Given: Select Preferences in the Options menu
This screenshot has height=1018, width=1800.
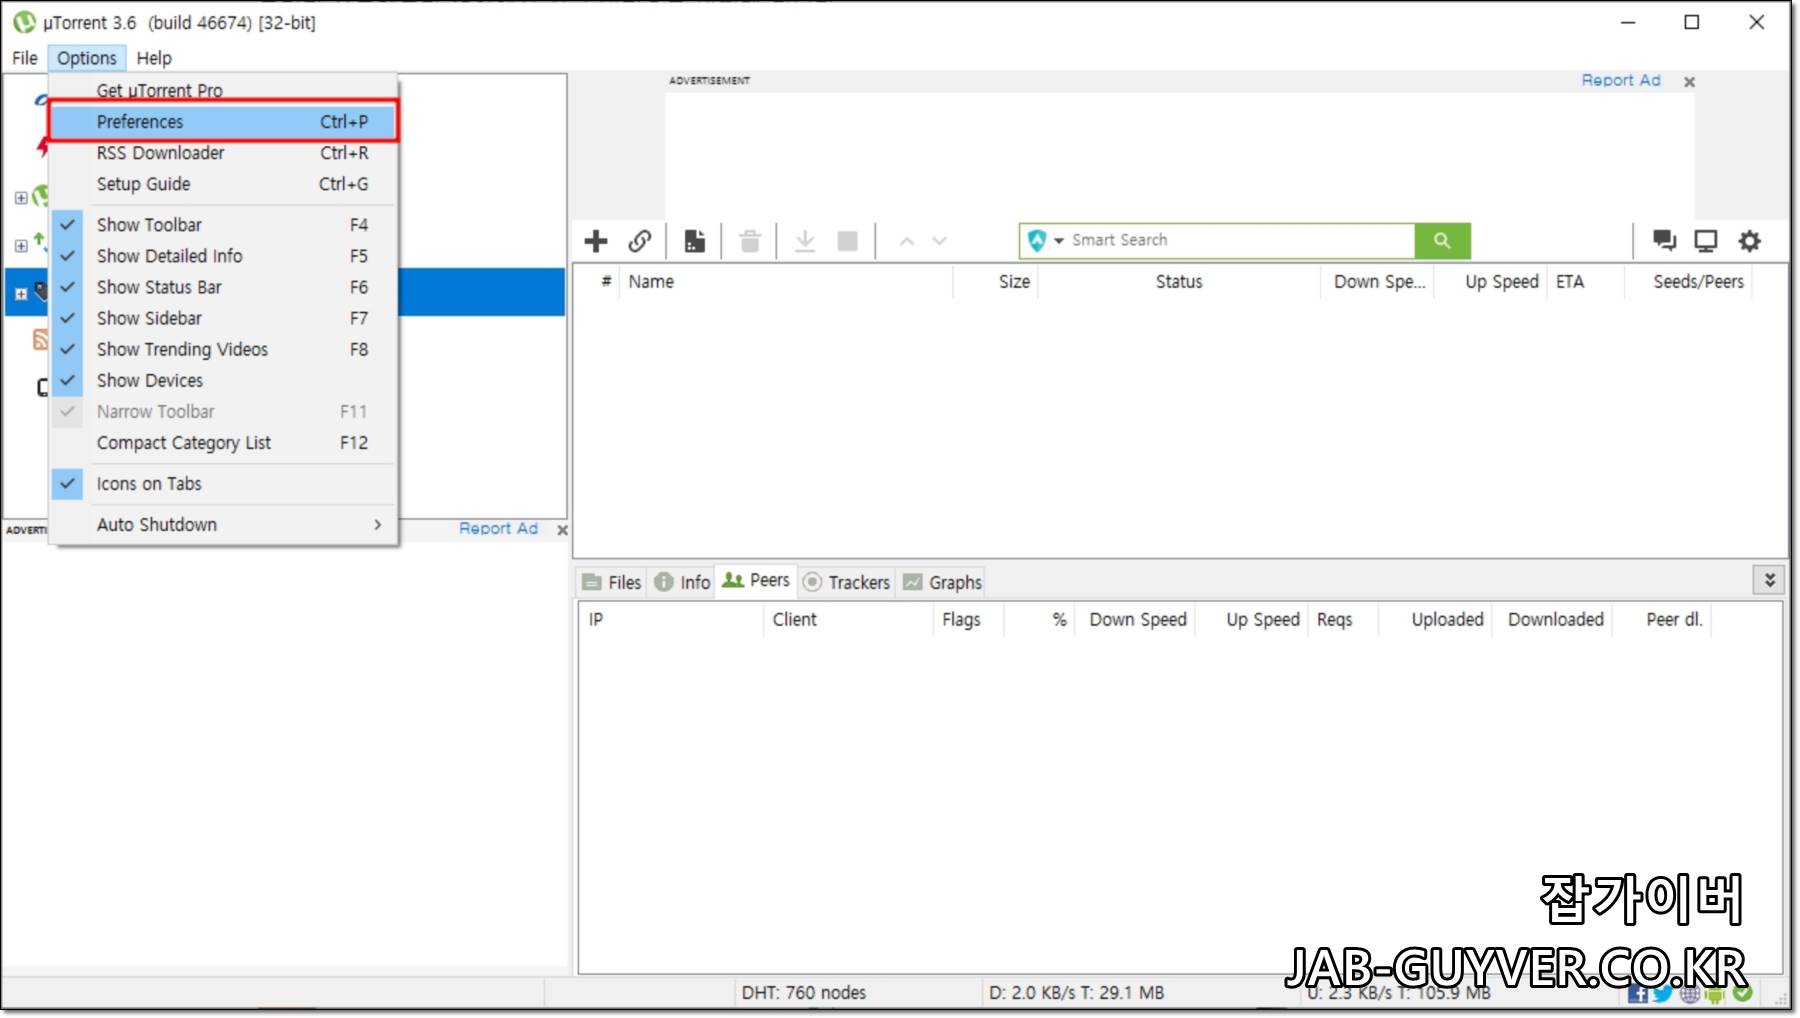Looking at the screenshot, I should pyautogui.click(x=224, y=121).
